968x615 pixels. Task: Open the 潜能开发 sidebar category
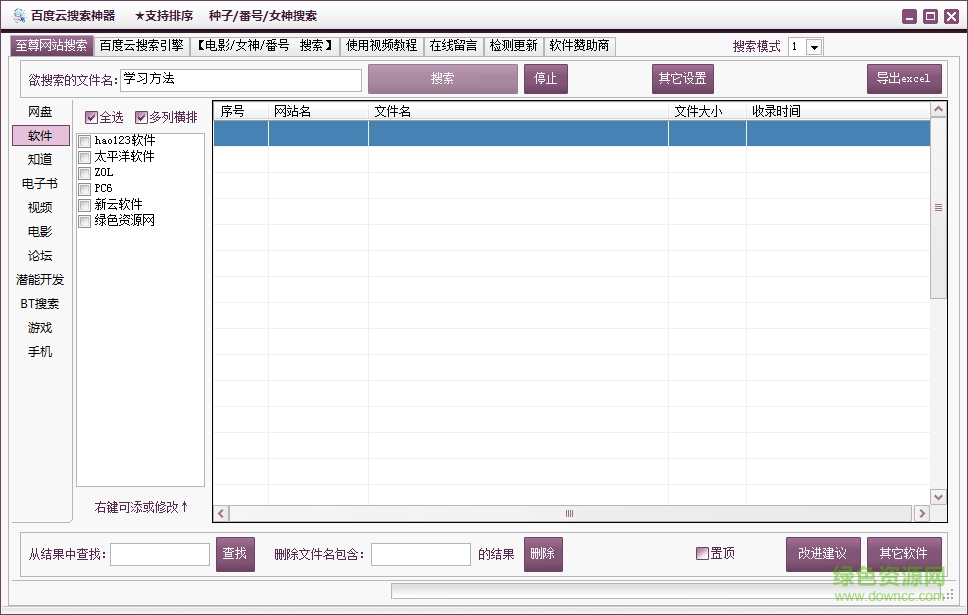41,279
